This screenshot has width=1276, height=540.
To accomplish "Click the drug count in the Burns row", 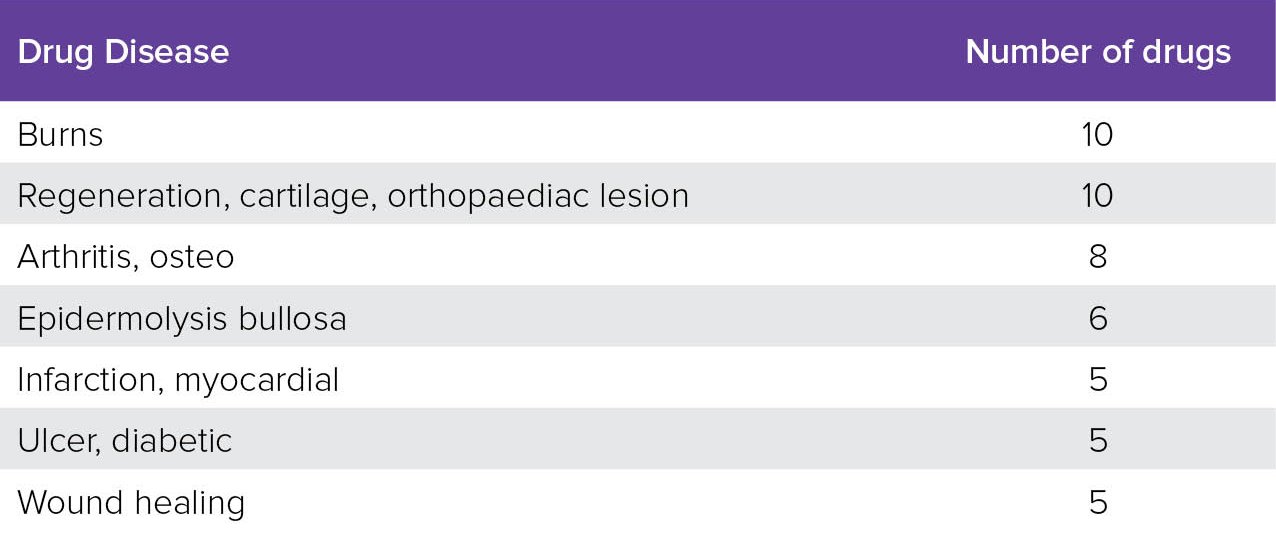I will pyautogui.click(x=1098, y=135).
